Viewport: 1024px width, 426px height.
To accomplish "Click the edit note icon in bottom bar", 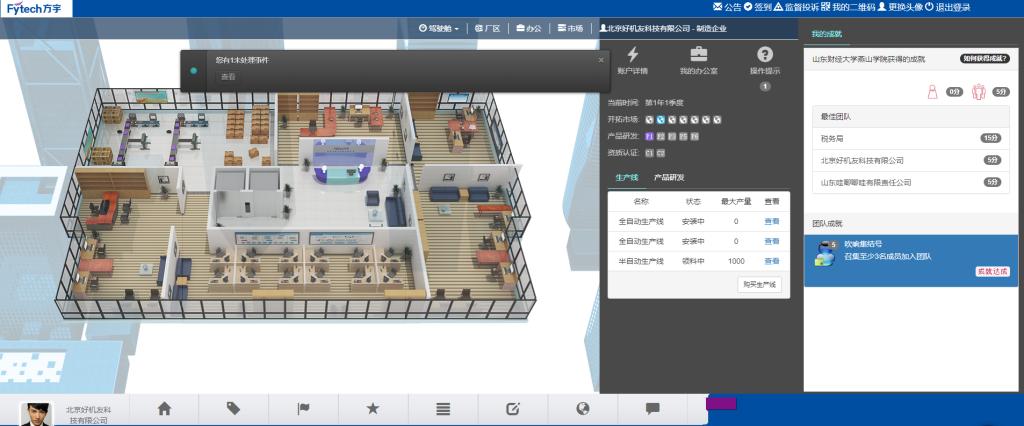I will tap(513, 408).
